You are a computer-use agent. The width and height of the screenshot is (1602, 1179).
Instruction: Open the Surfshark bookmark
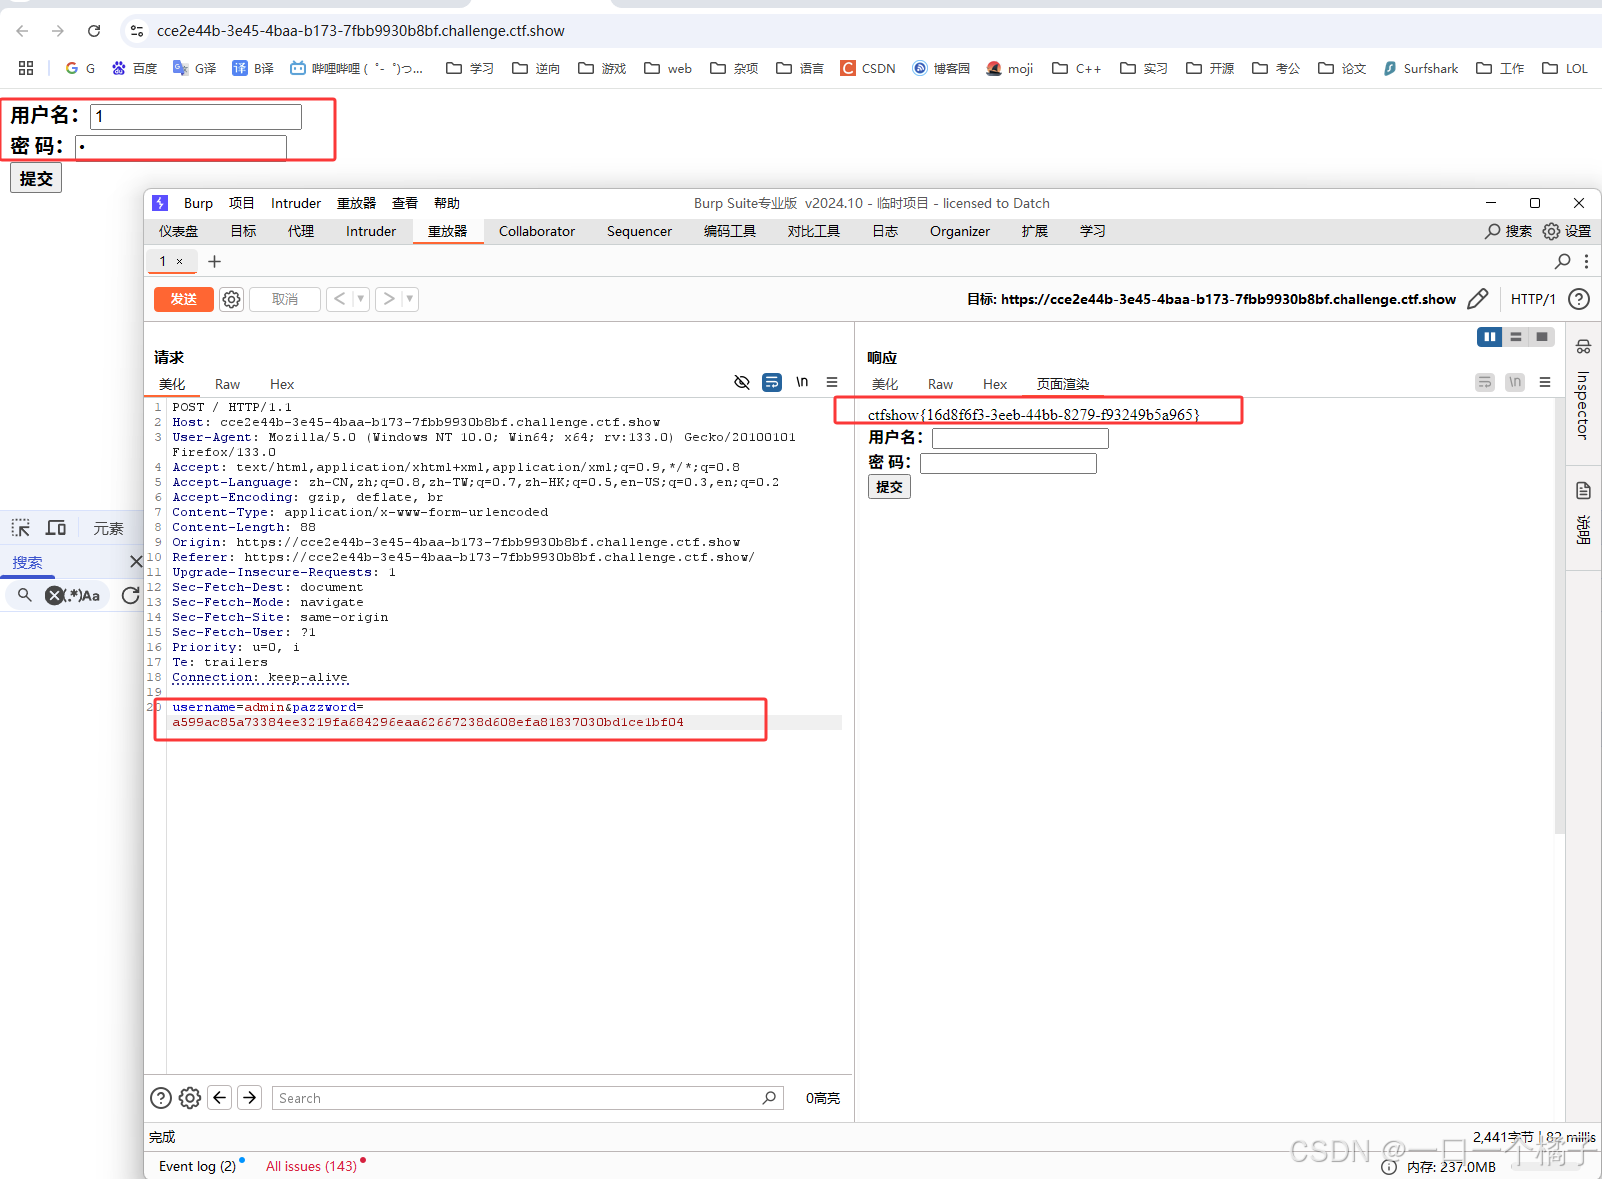(1420, 68)
